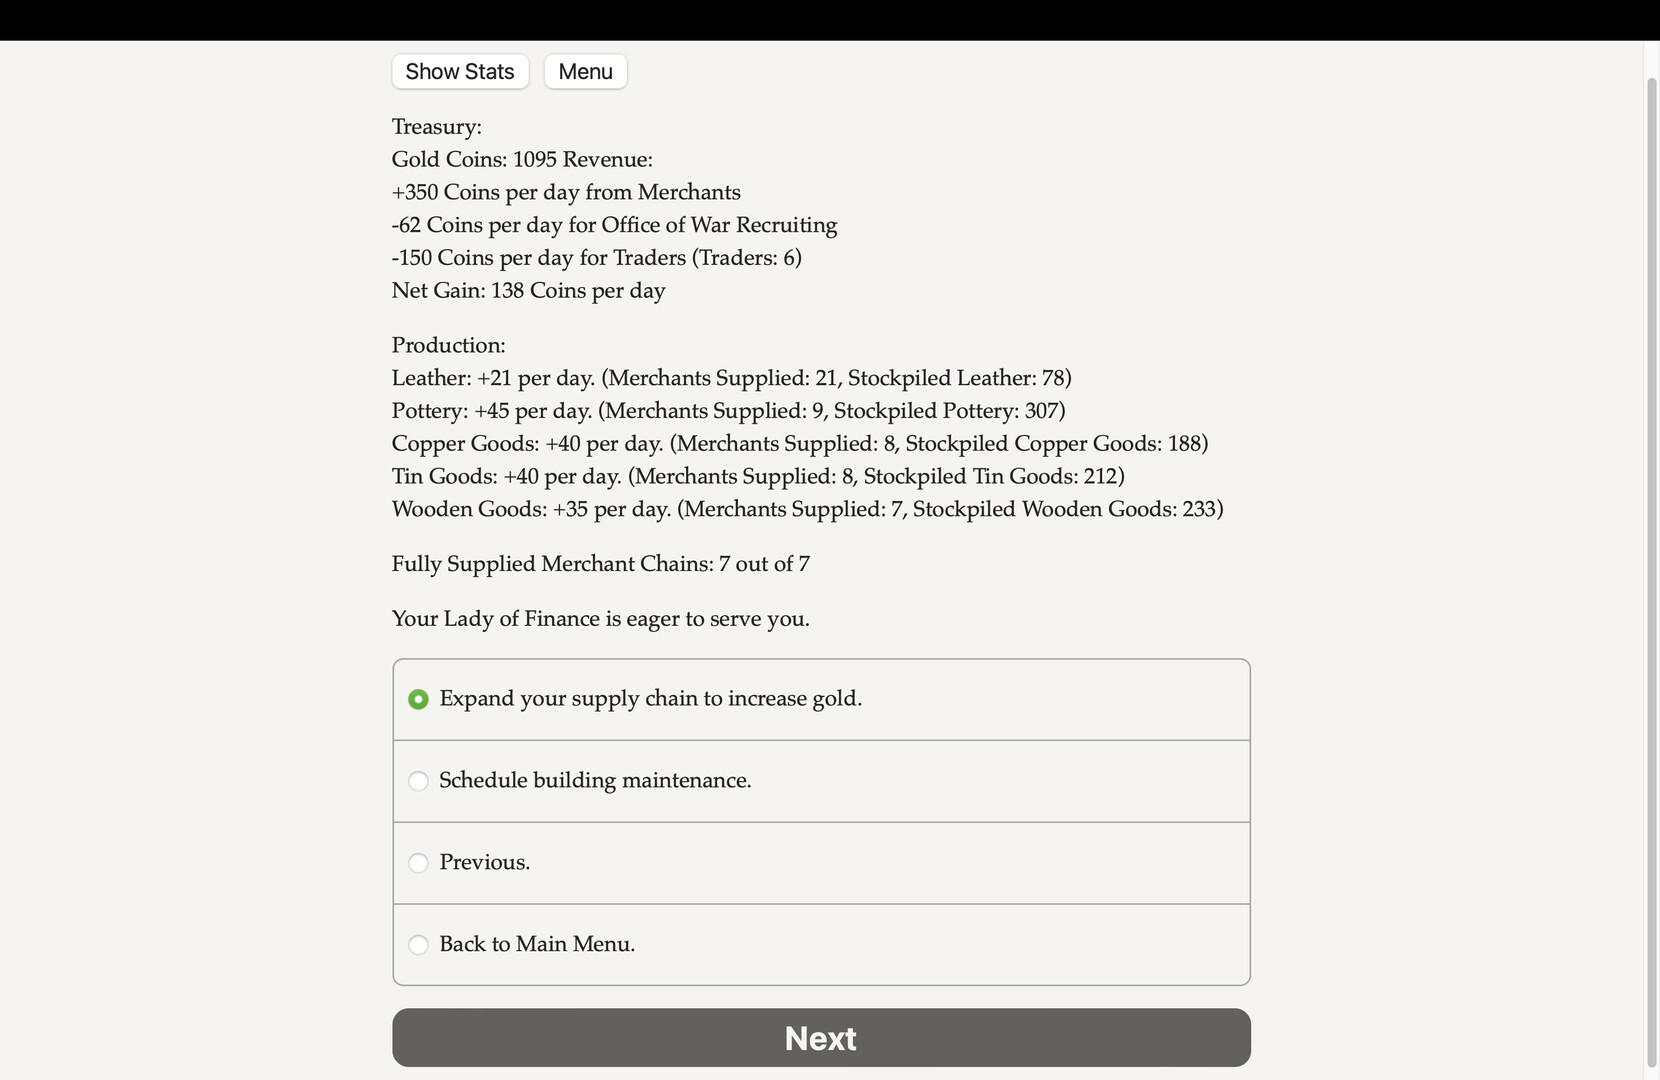Click the vertical page scrollbar
This screenshot has width=1660, height=1080.
coord(1651,560)
